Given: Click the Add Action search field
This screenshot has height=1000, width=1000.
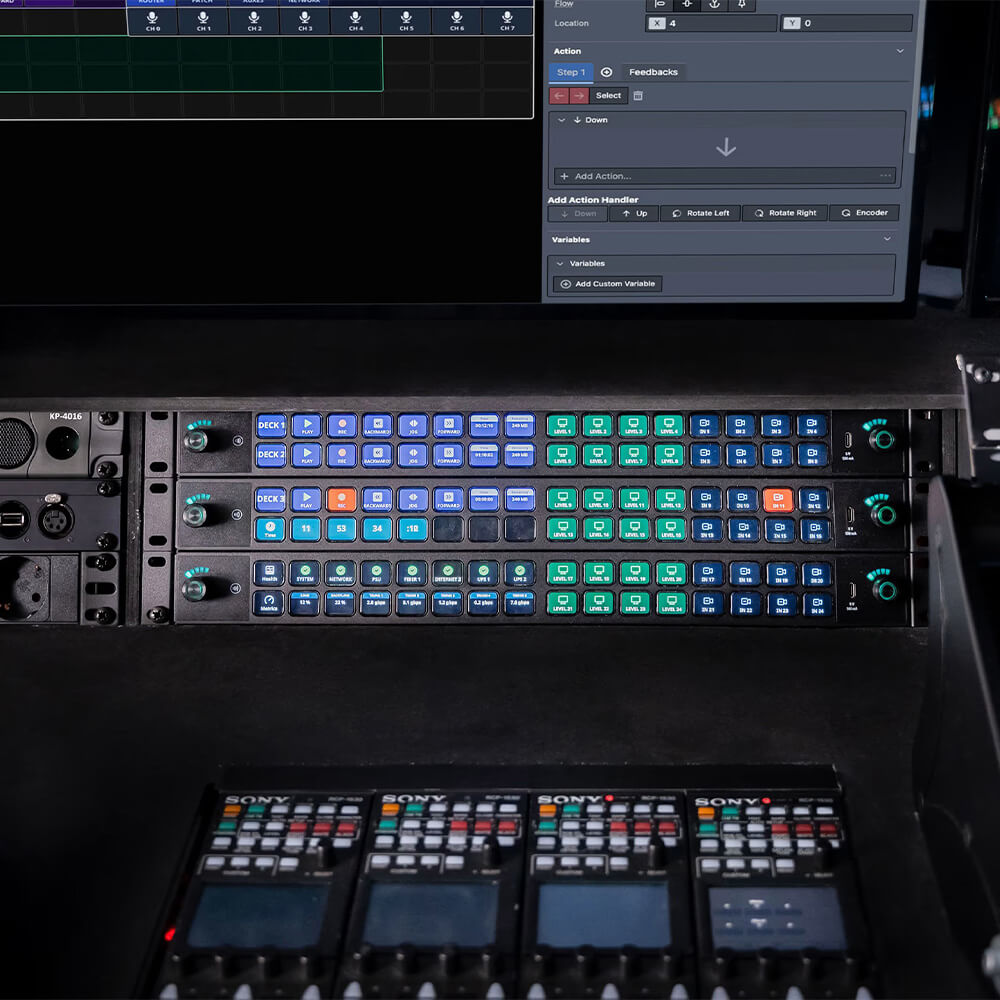Looking at the screenshot, I should pyautogui.click(x=720, y=176).
